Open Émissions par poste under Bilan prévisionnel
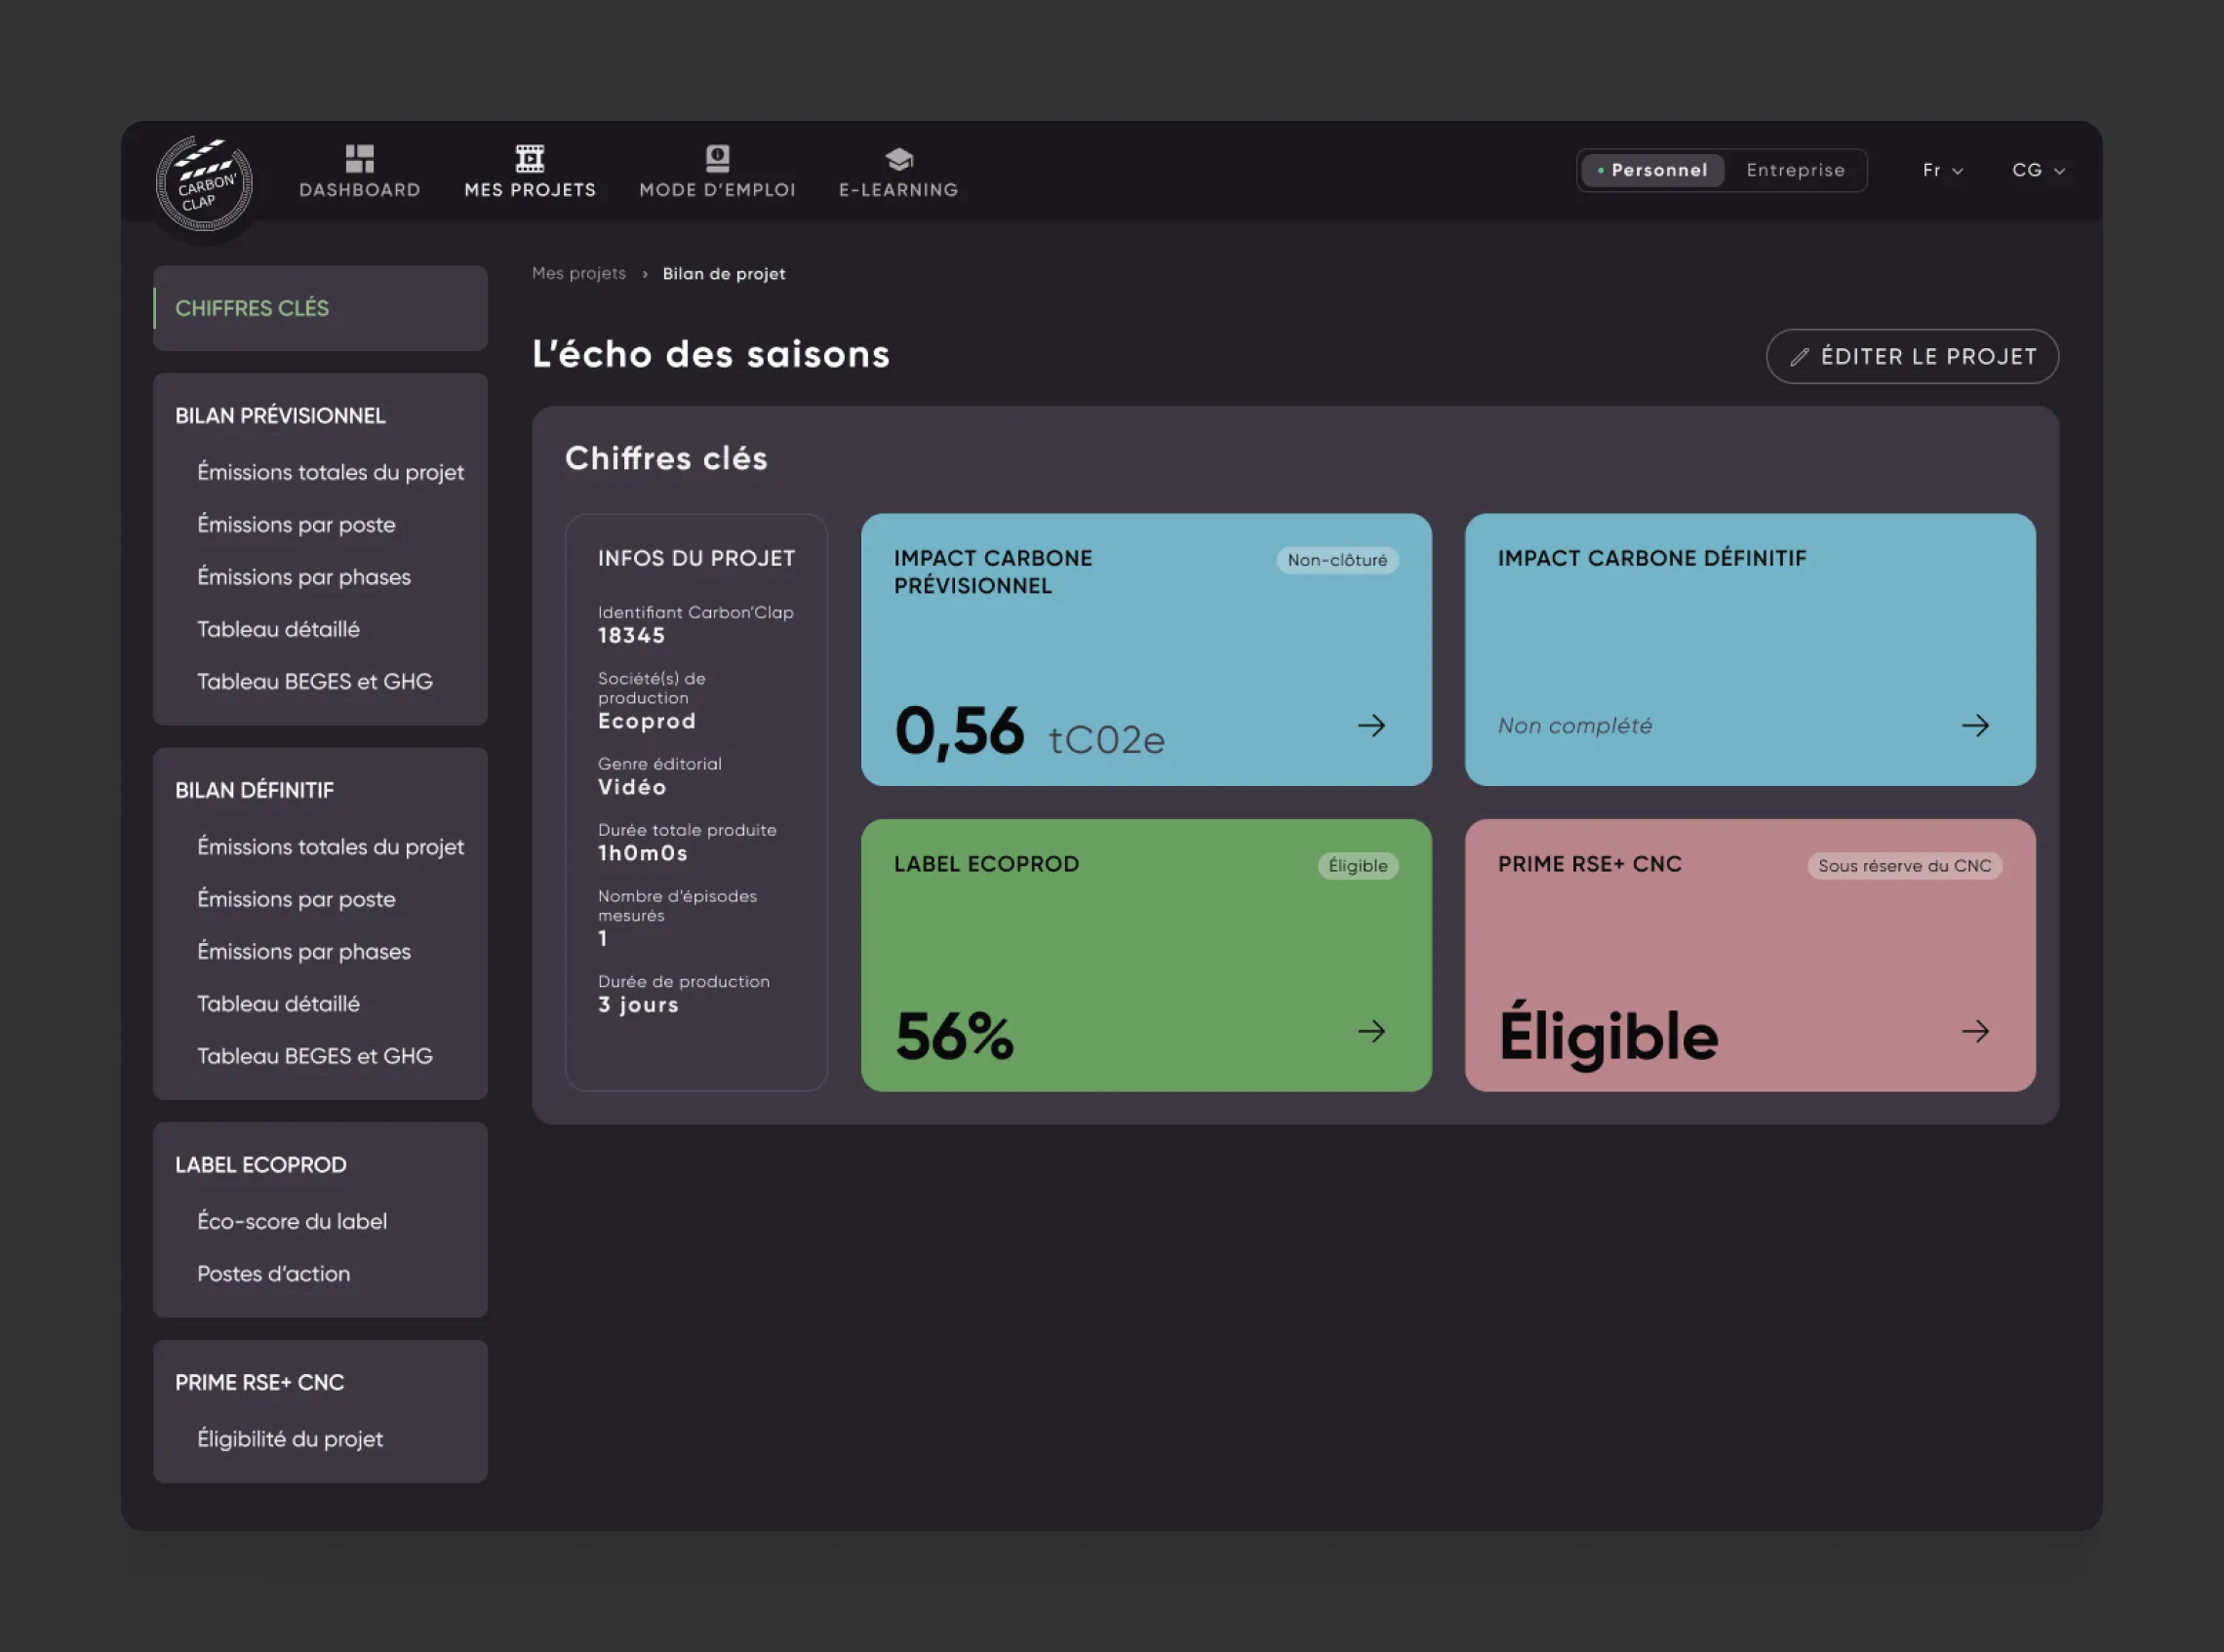 (x=296, y=524)
